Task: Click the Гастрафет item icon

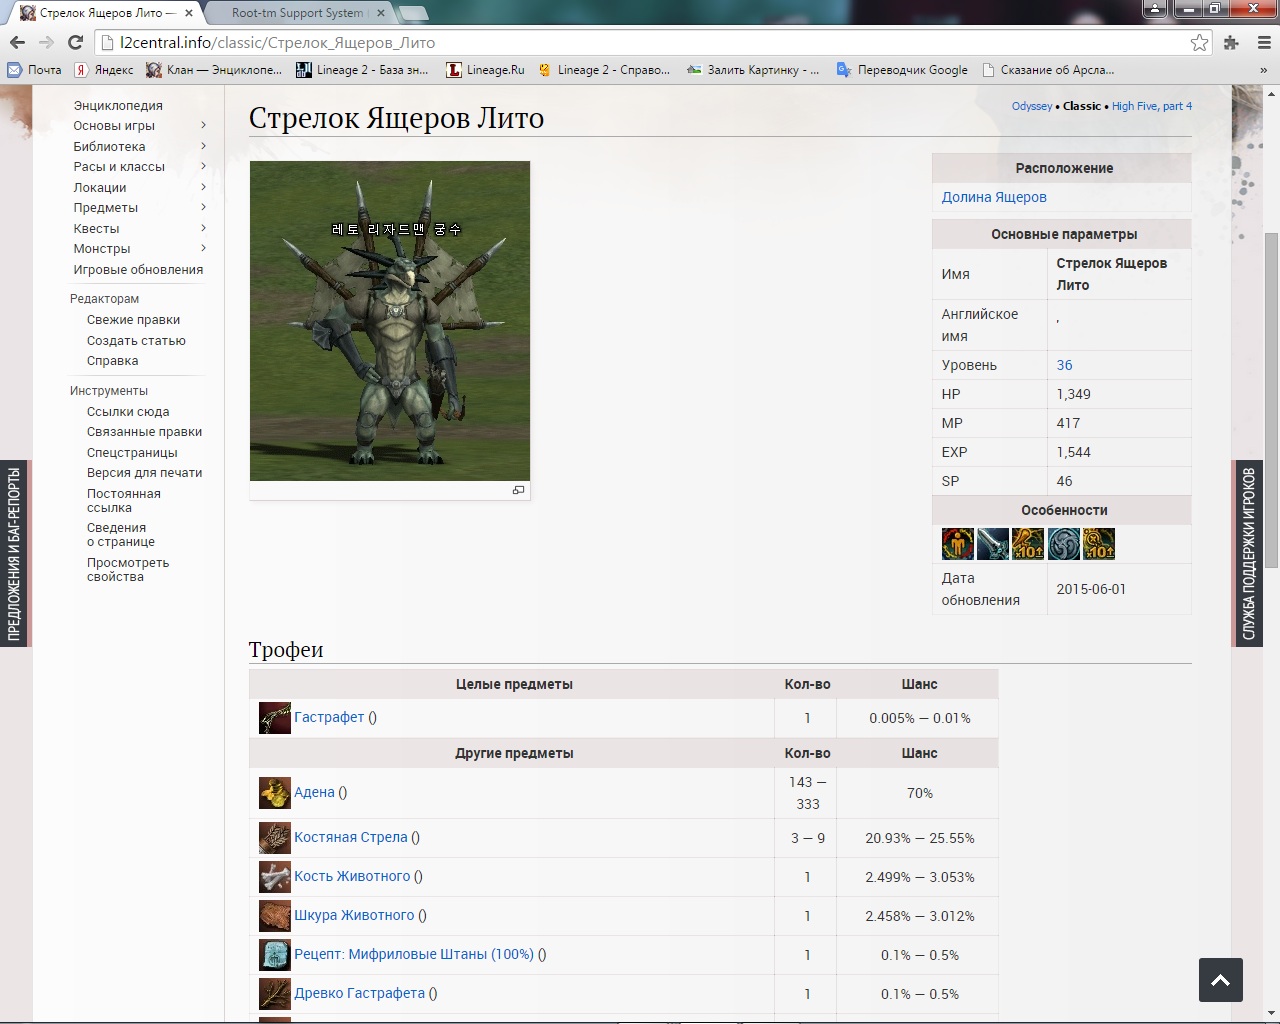Action: (275, 718)
